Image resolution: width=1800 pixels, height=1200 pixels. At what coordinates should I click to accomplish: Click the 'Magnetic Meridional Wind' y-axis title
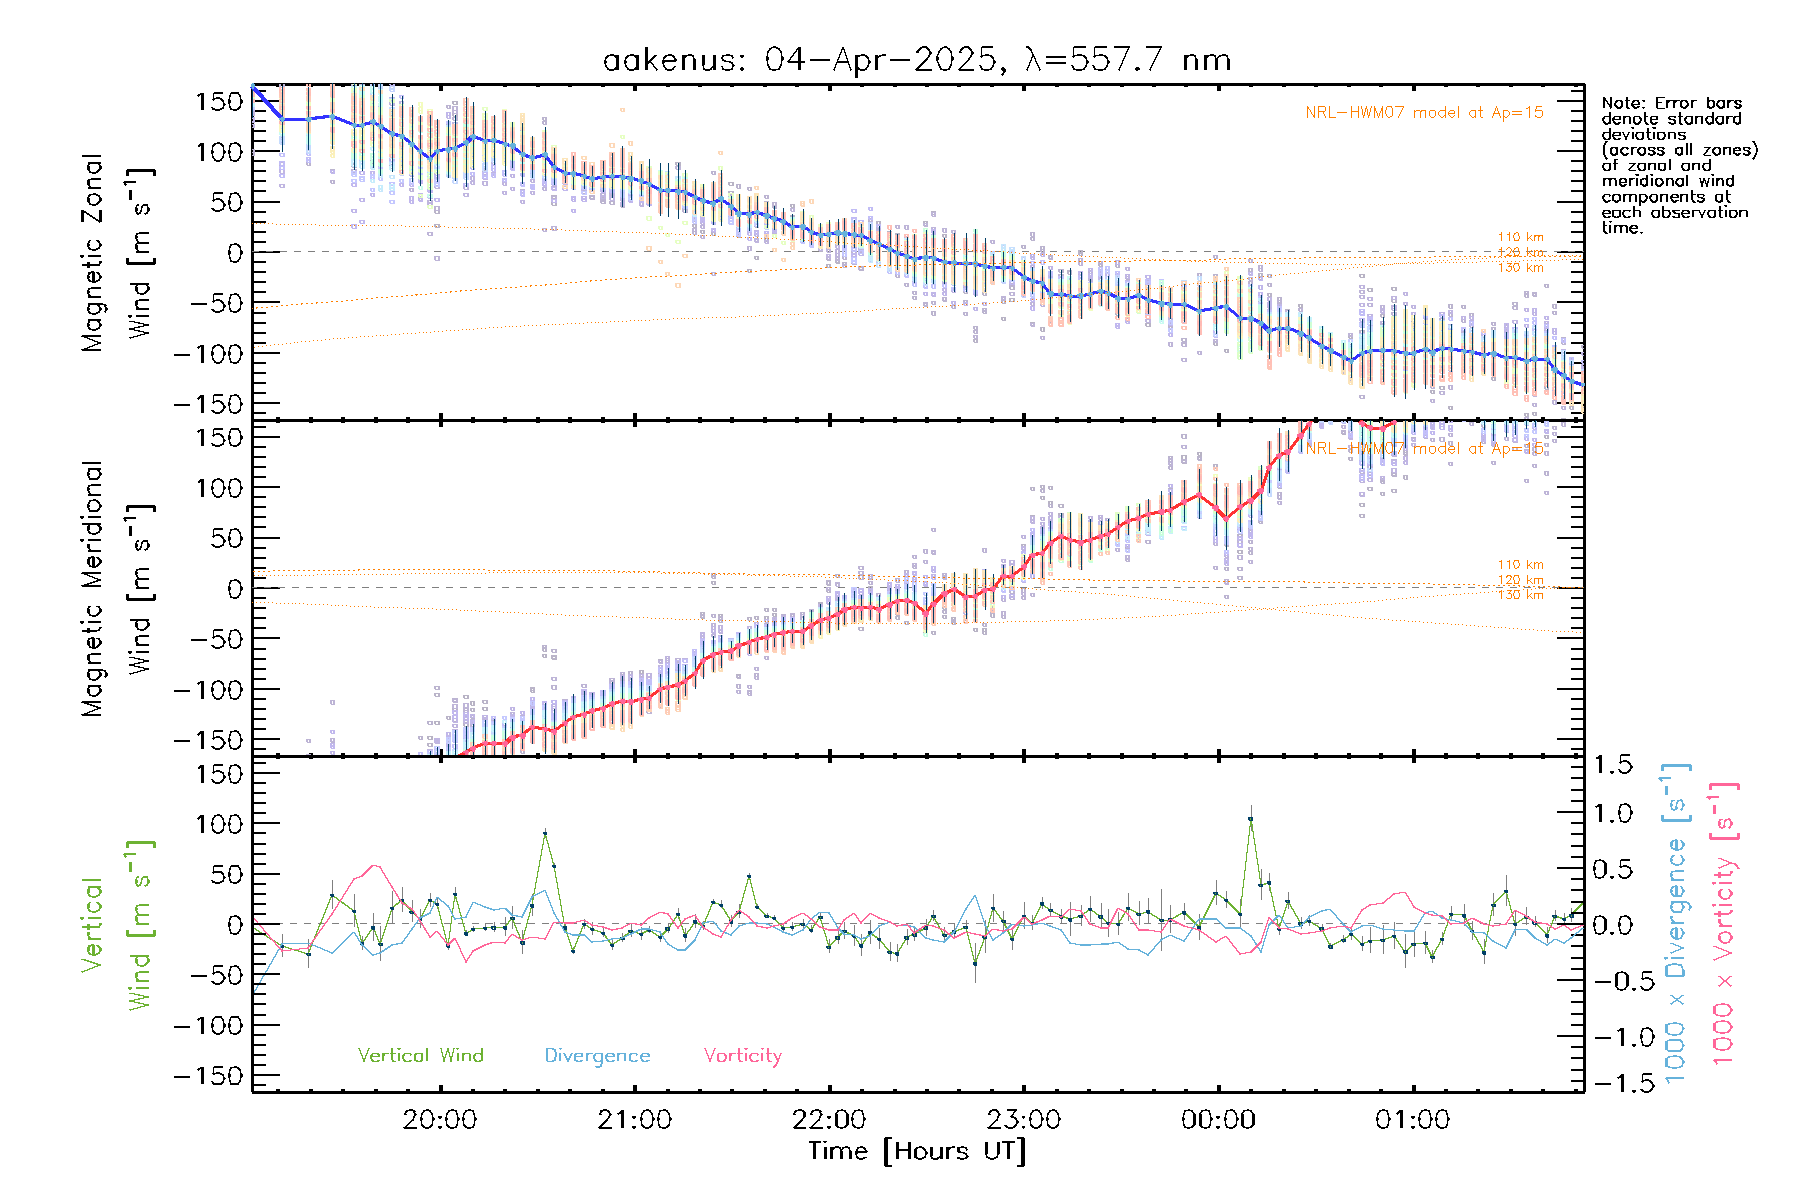pos(116,588)
